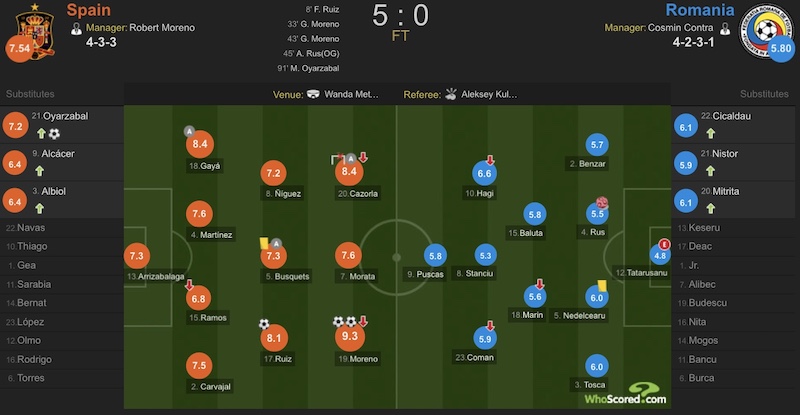
Task: Click the stadium icon next to Venue
Action: click(x=313, y=94)
